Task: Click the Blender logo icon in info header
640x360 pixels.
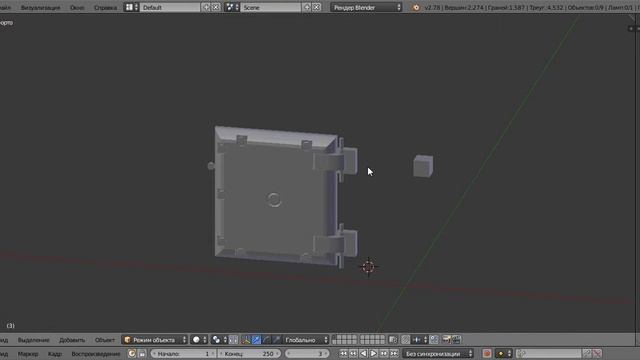Action: (416, 7)
